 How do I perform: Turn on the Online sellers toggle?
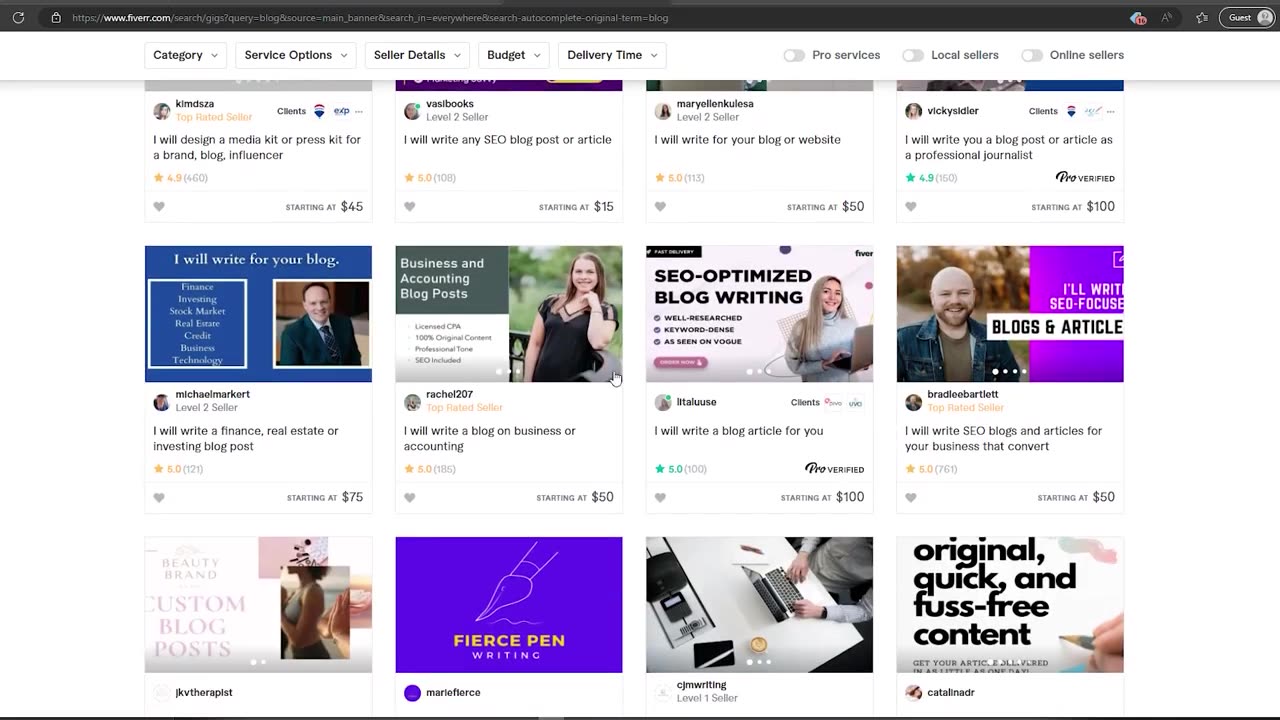1032,55
